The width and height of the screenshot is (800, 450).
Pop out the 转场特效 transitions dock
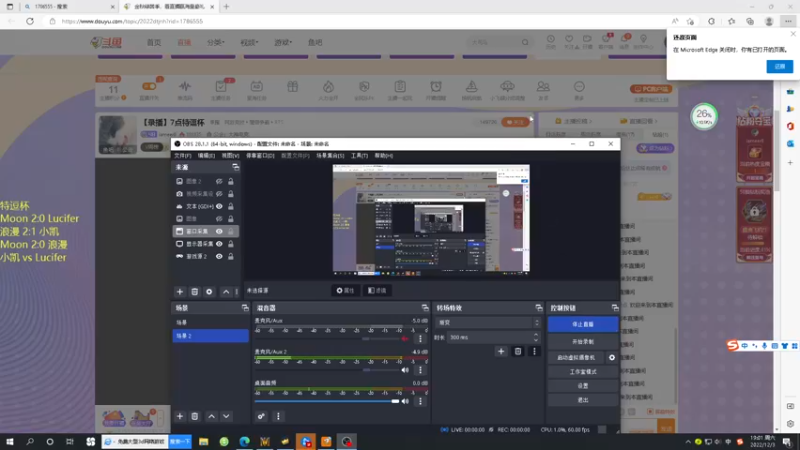(x=539, y=308)
